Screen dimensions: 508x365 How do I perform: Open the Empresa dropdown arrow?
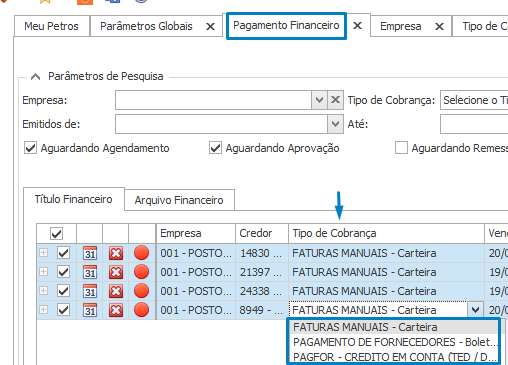tap(319, 100)
